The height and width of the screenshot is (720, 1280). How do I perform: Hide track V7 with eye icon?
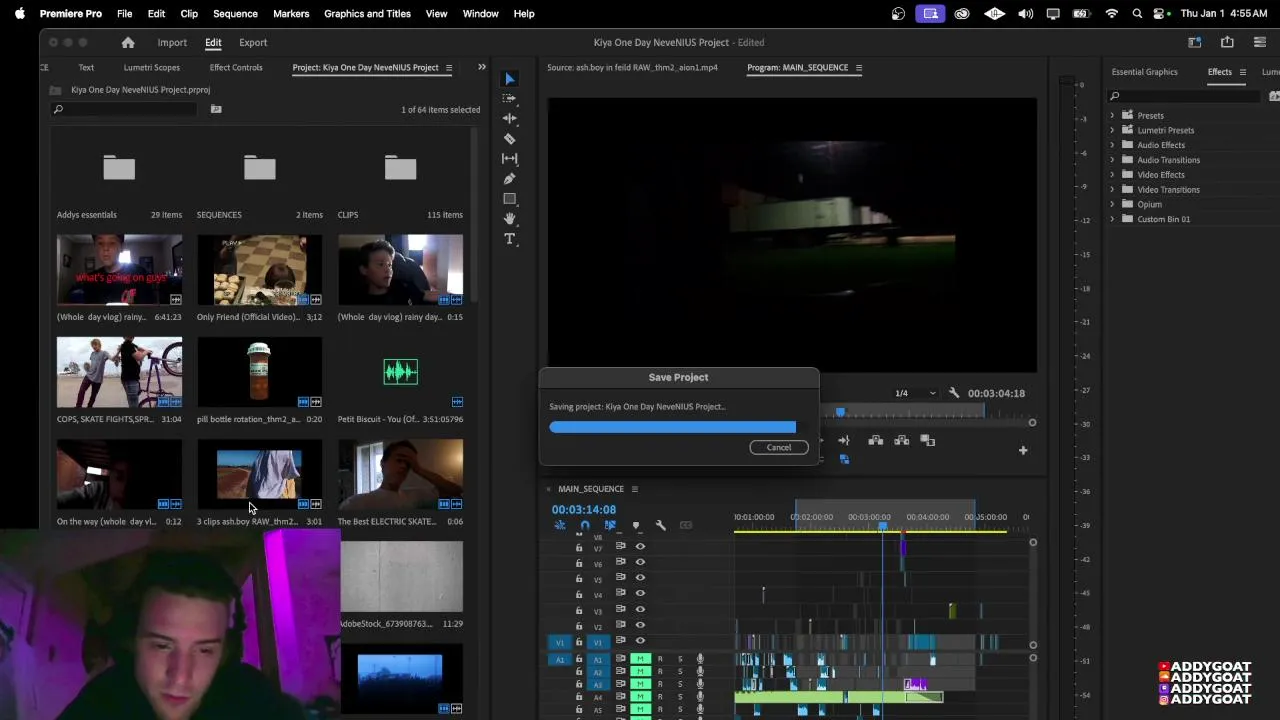point(640,547)
